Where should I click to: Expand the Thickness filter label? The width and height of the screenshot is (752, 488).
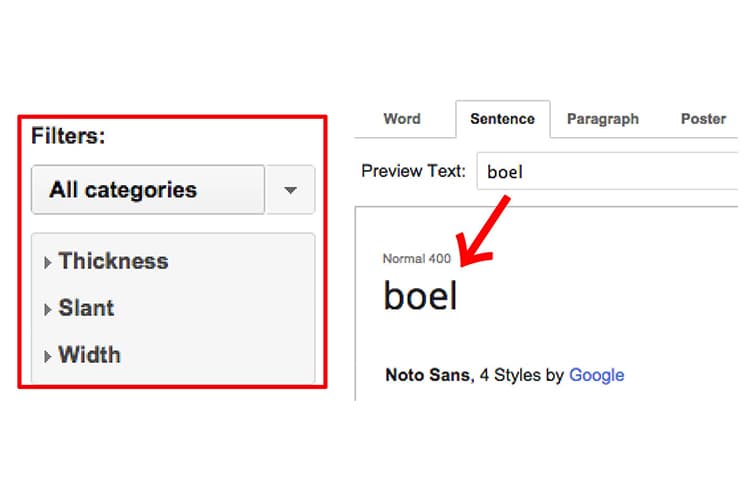113,262
